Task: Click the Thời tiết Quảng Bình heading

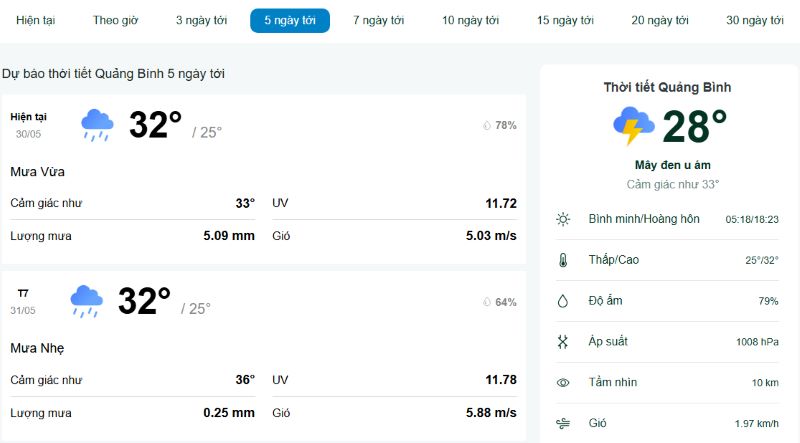Action: [667, 87]
